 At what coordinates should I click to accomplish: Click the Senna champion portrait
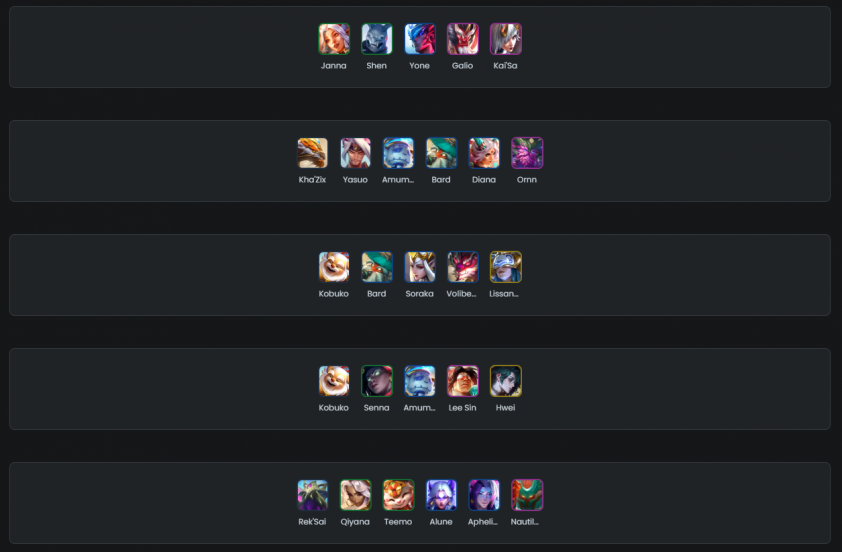click(x=376, y=381)
